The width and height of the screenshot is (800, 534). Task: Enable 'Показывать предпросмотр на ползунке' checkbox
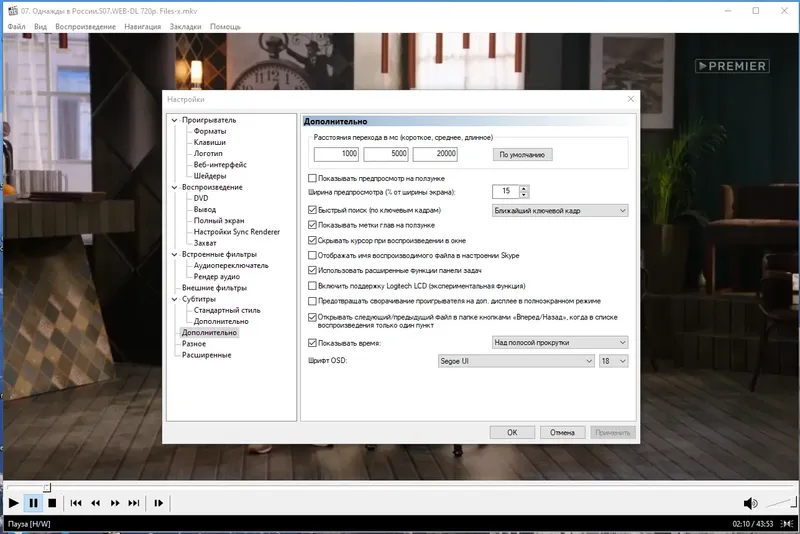312,179
